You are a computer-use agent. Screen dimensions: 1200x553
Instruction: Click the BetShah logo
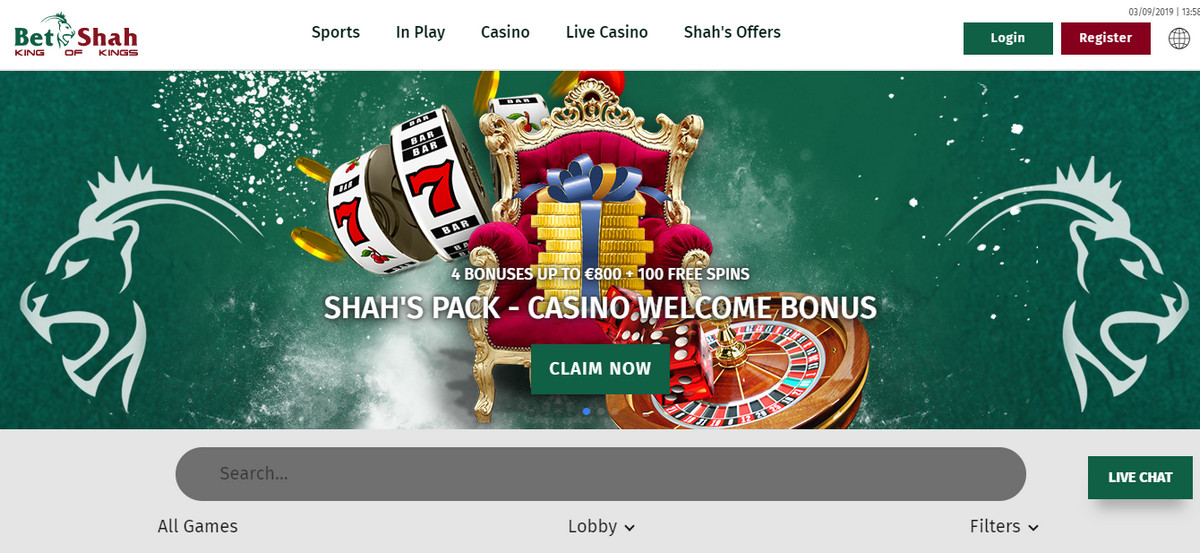[x=76, y=34]
